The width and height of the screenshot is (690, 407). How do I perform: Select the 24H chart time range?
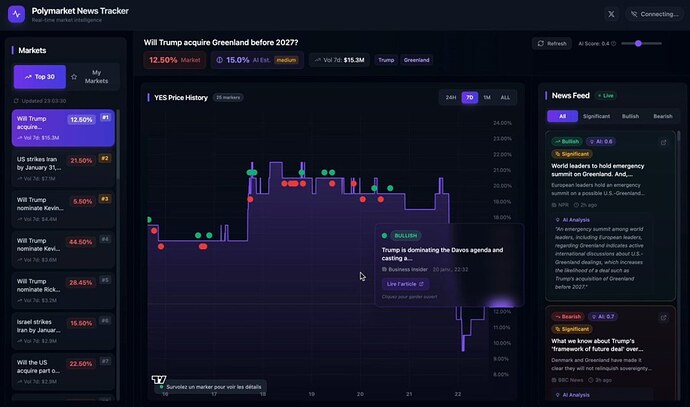click(451, 97)
